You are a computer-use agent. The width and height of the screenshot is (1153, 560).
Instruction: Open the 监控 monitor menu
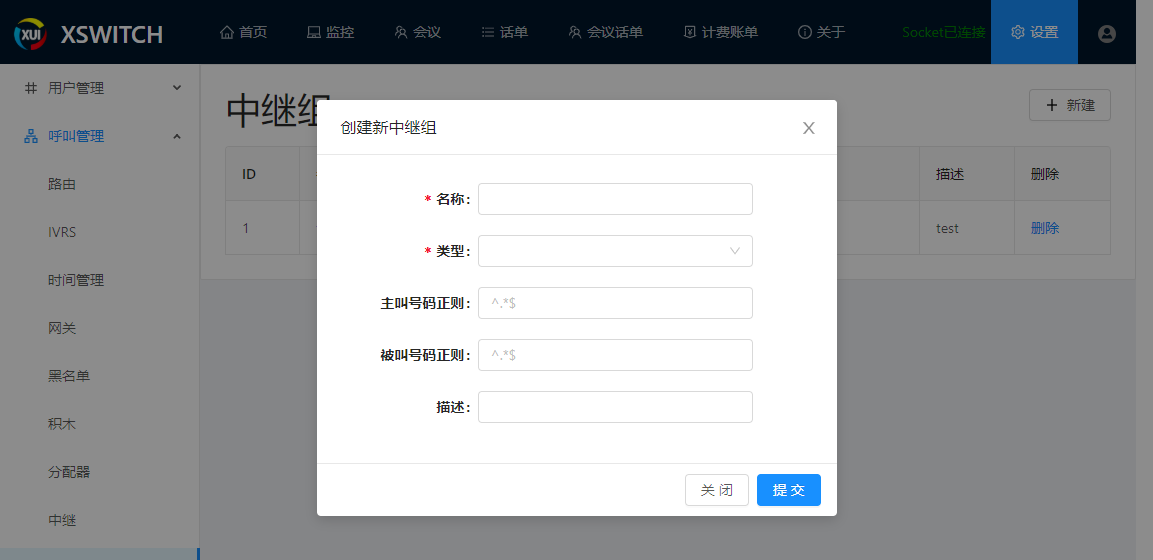click(330, 32)
